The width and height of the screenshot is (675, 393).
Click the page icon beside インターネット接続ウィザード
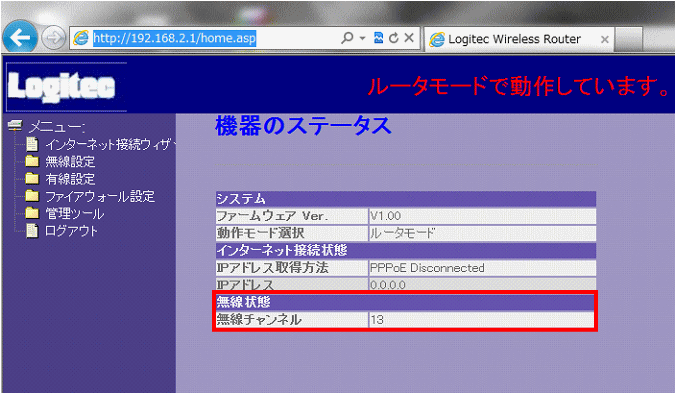tap(32, 144)
